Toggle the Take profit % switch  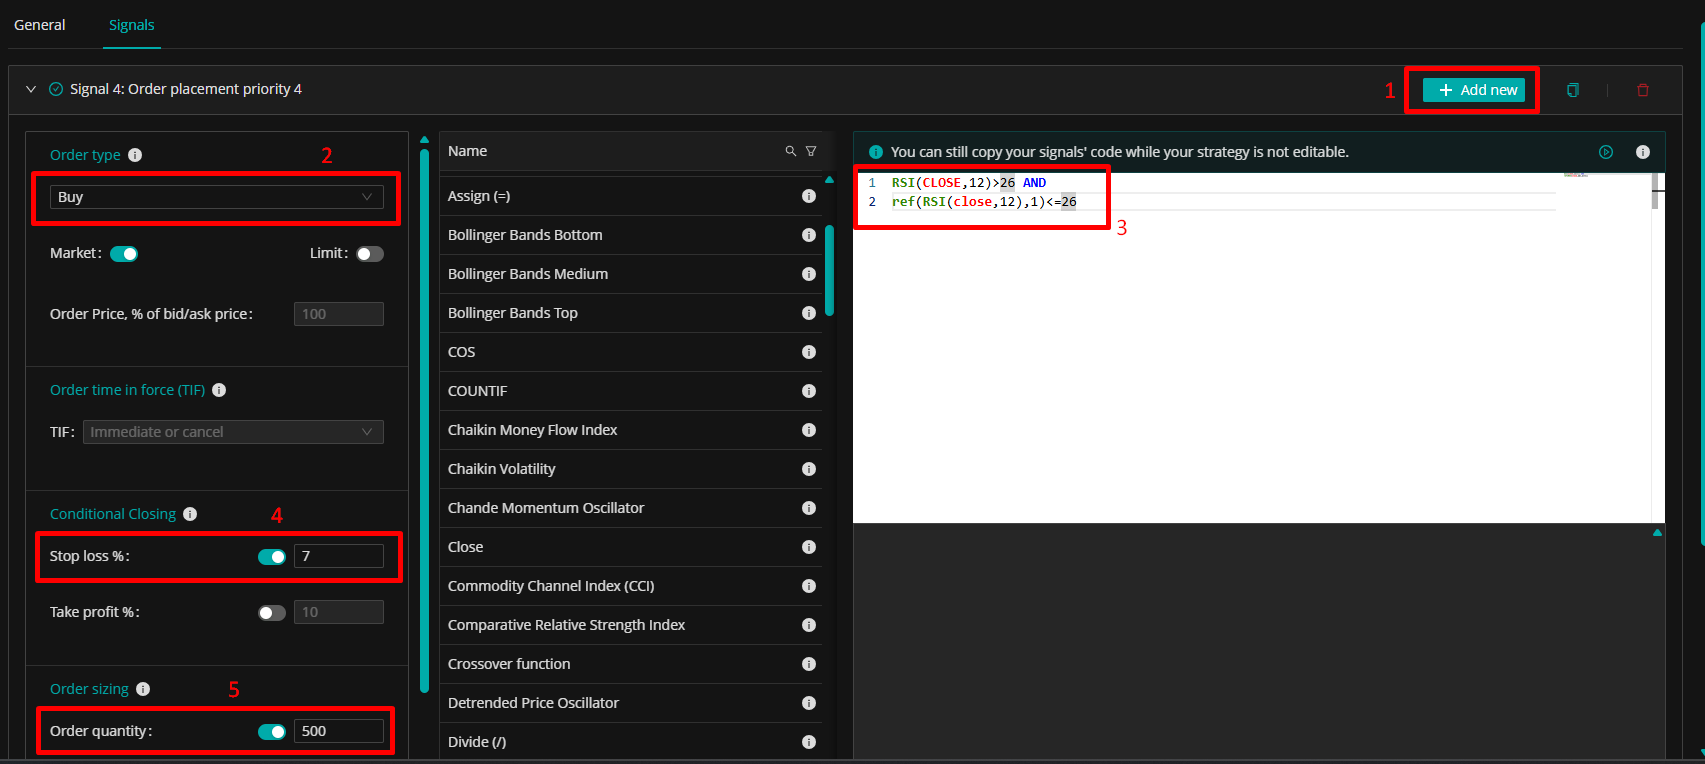[272, 613]
